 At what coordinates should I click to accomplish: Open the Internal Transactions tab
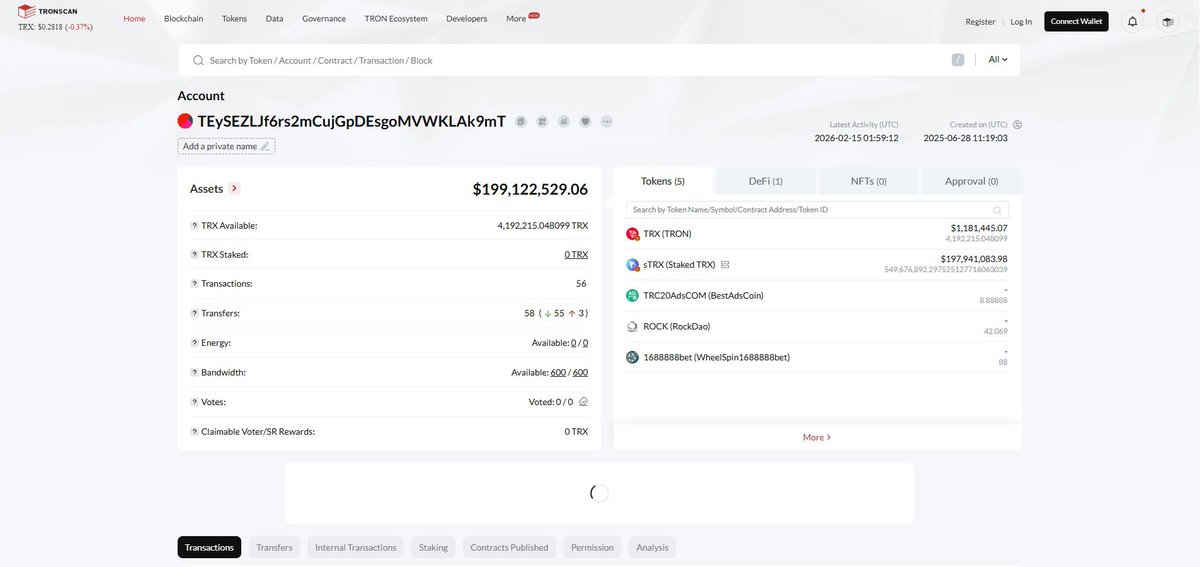355,547
